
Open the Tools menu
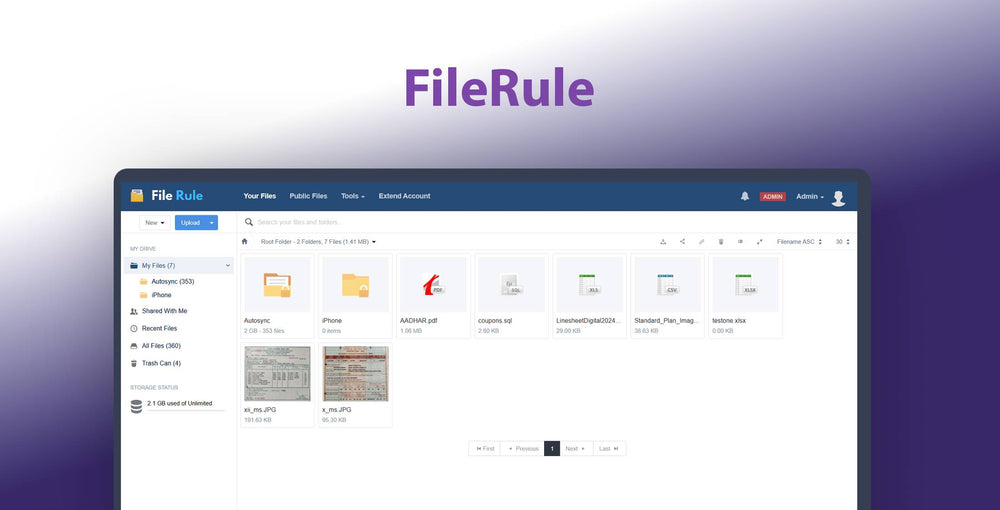pos(352,196)
